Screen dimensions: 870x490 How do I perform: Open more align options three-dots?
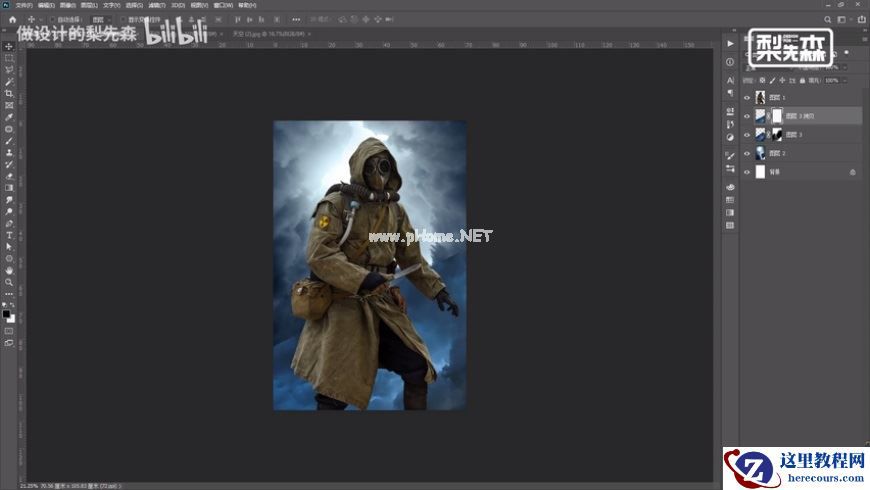tap(296, 19)
